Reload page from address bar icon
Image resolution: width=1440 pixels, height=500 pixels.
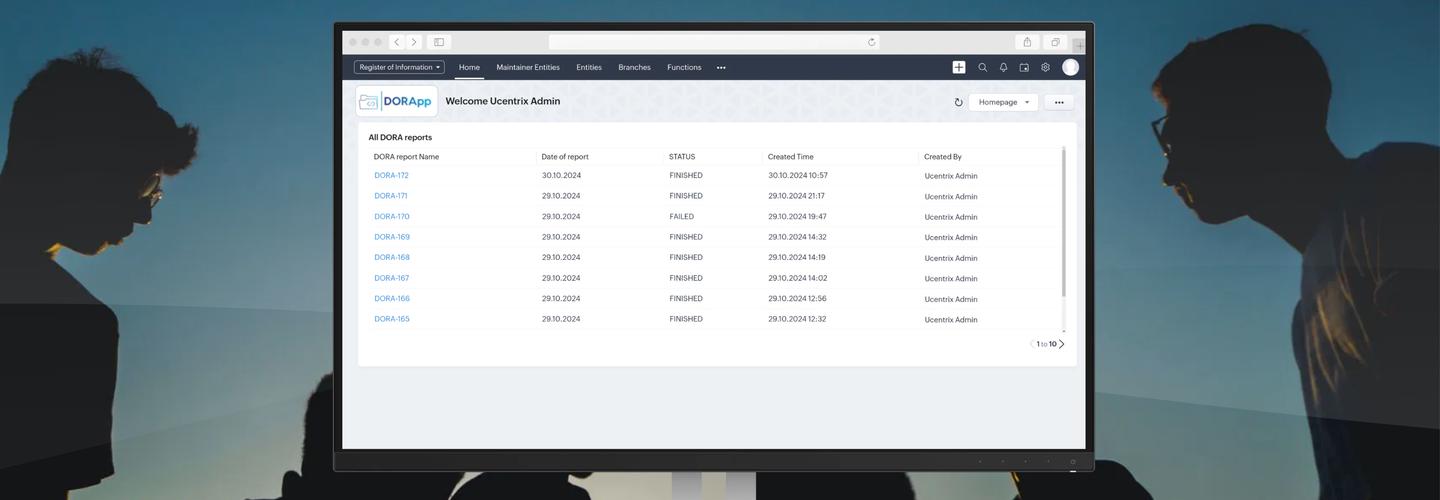[872, 42]
